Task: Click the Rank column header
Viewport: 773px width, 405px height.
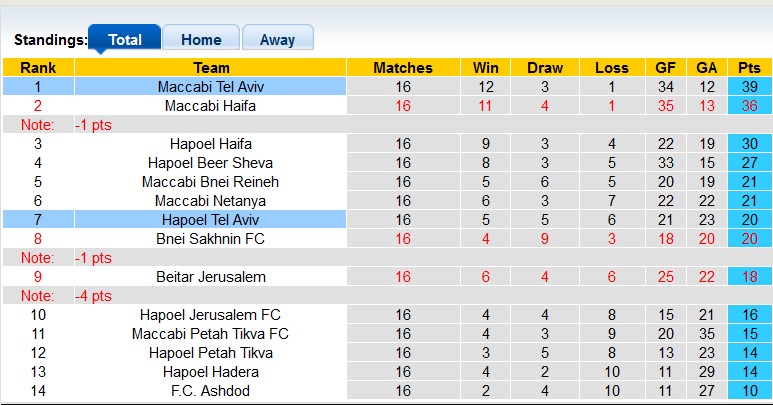Action: [38, 68]
